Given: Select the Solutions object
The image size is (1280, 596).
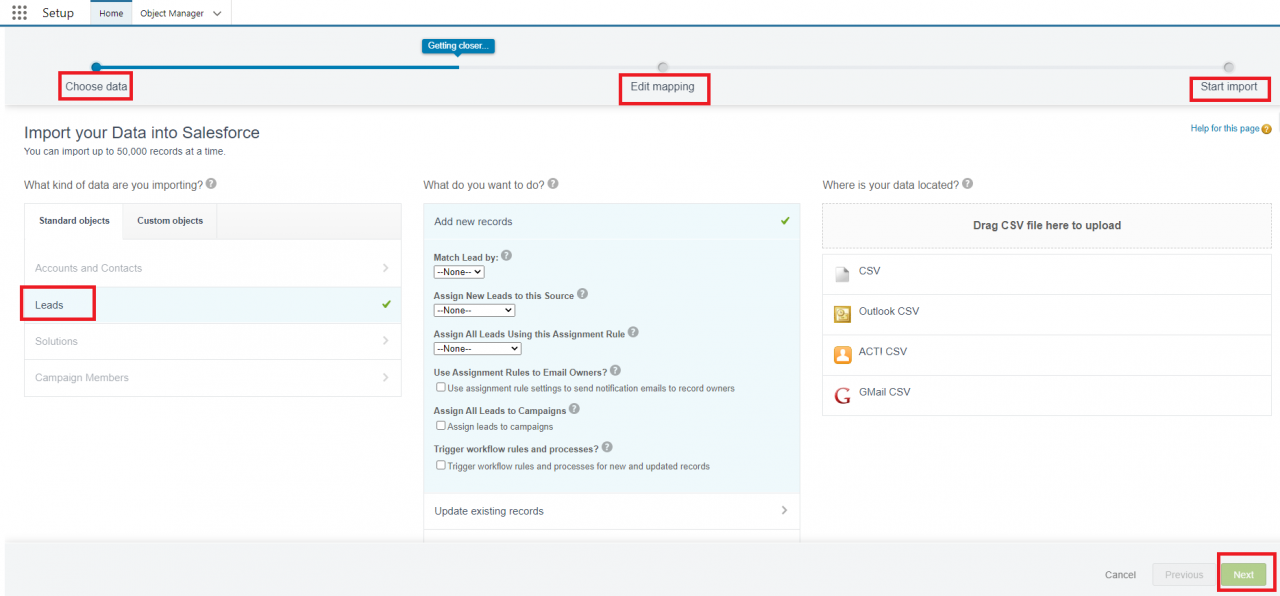Looking at the screenshot, I should [x=213, y=341].
